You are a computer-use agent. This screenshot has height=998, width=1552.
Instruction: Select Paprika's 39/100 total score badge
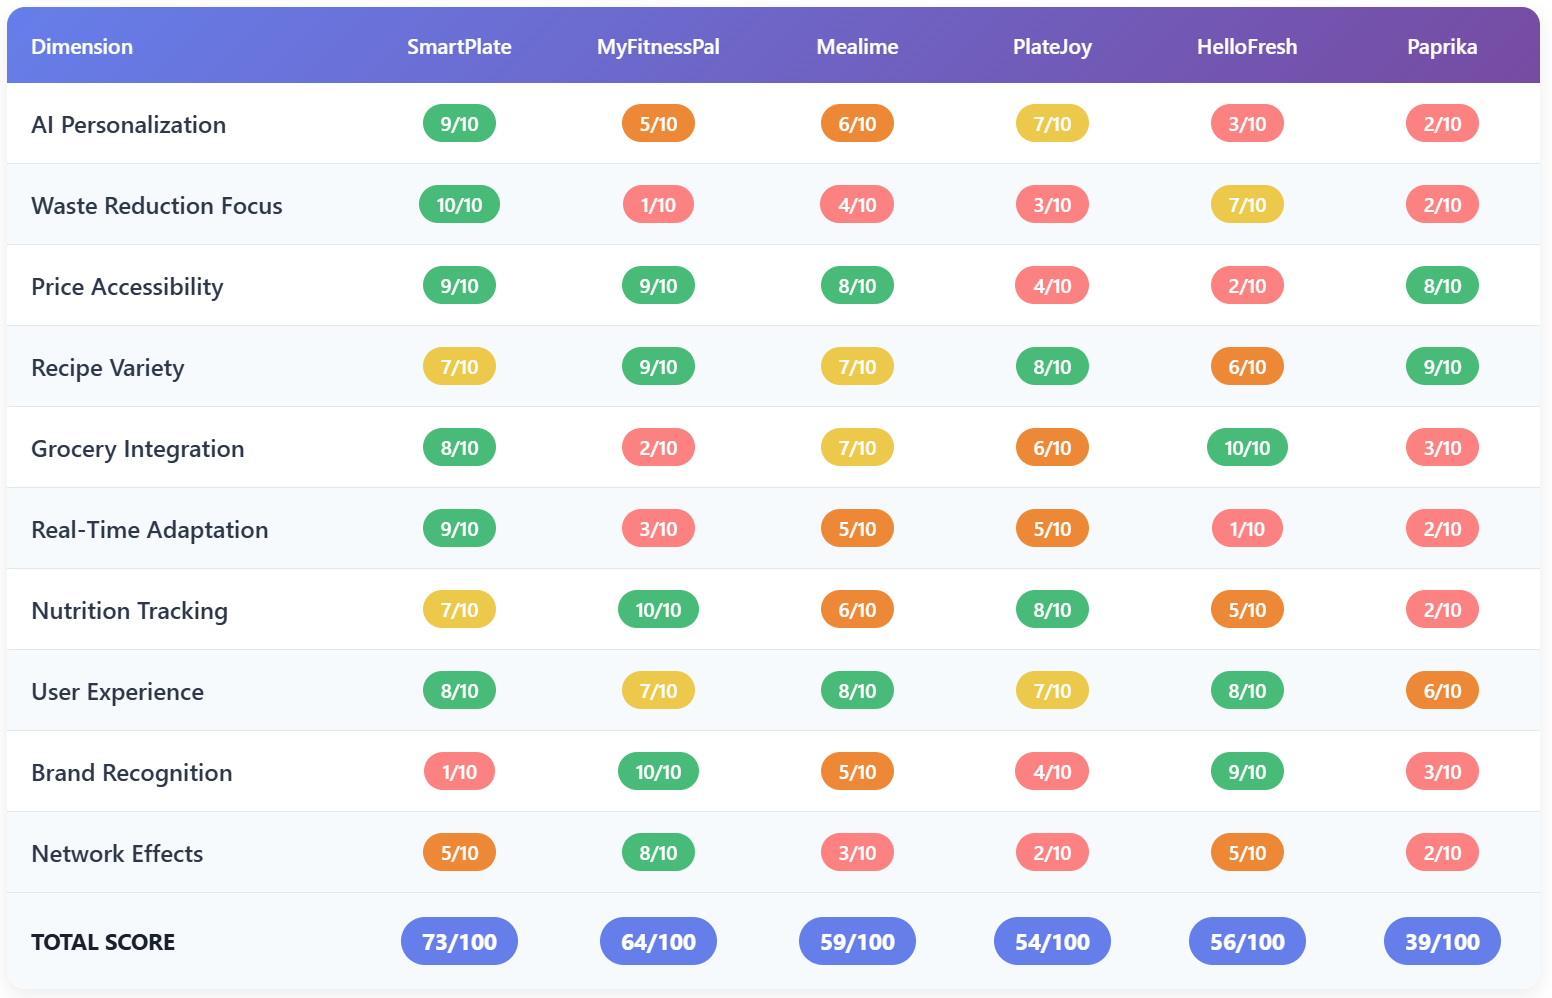[x=1442, y=942]
